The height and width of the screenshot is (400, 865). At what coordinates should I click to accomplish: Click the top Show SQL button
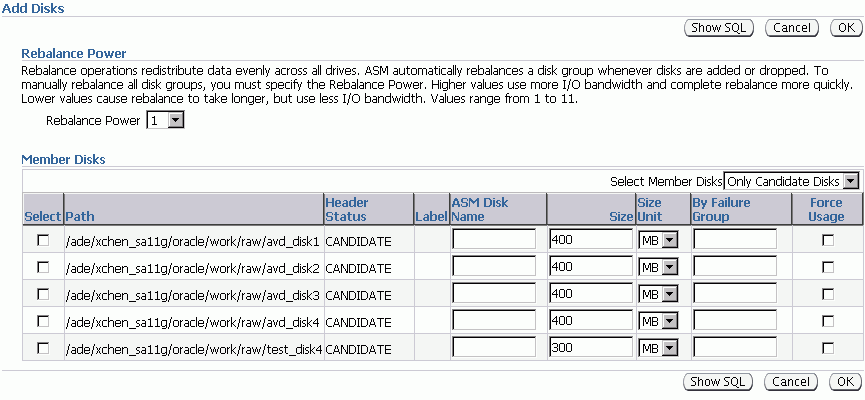[x=719, y=28]
